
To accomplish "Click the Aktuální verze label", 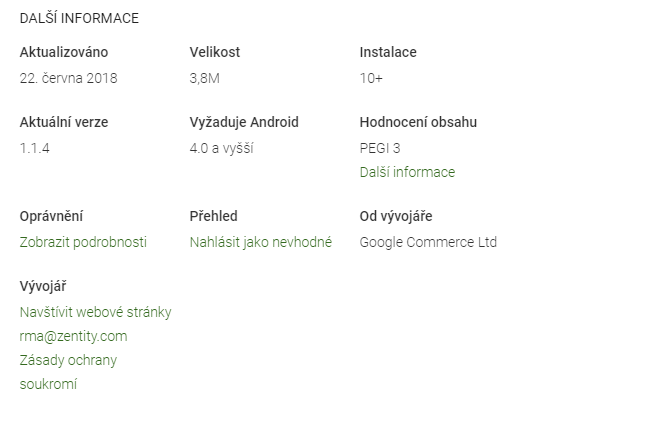I will tap(64, 122).
